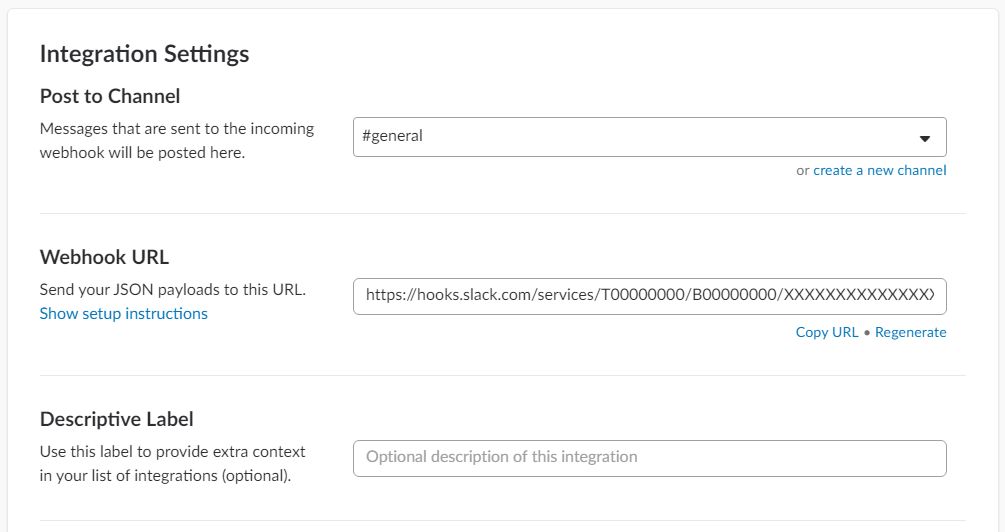Regenerate the webhook URL
The height and width of the screenshot is (532, 1005).
point(910,333)
